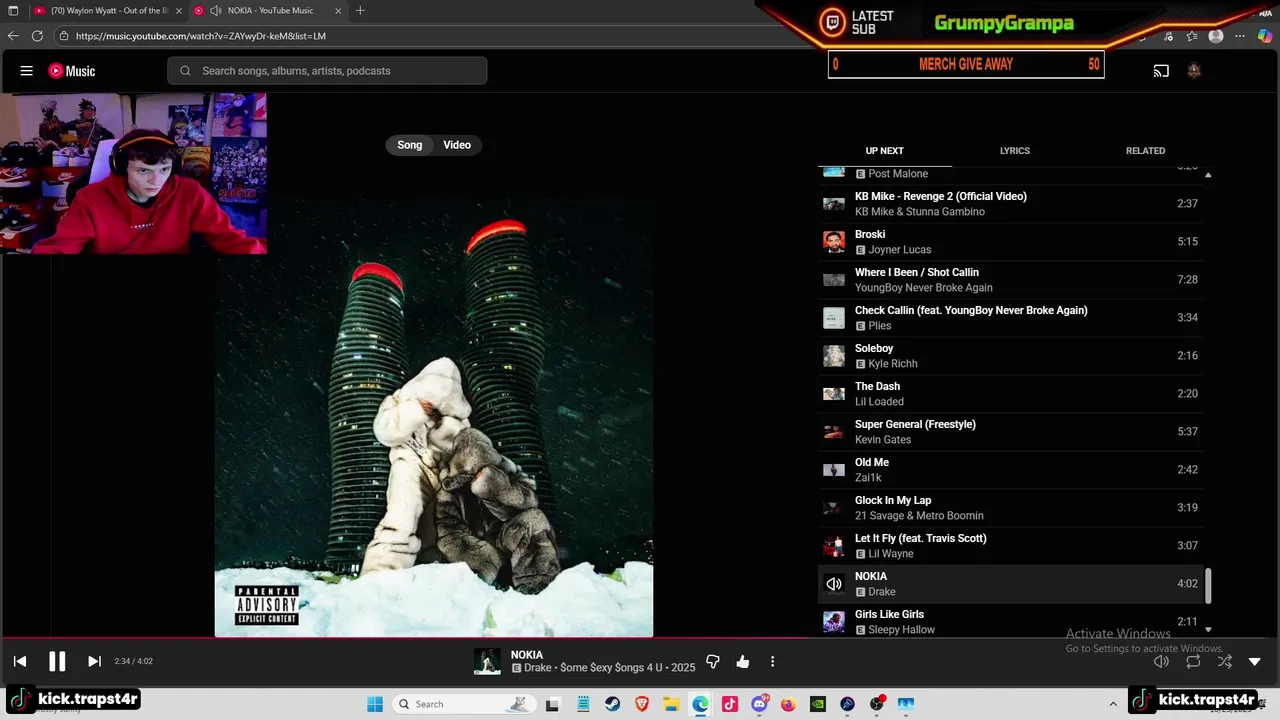Open Discord from the taskbar

[760, 704]
